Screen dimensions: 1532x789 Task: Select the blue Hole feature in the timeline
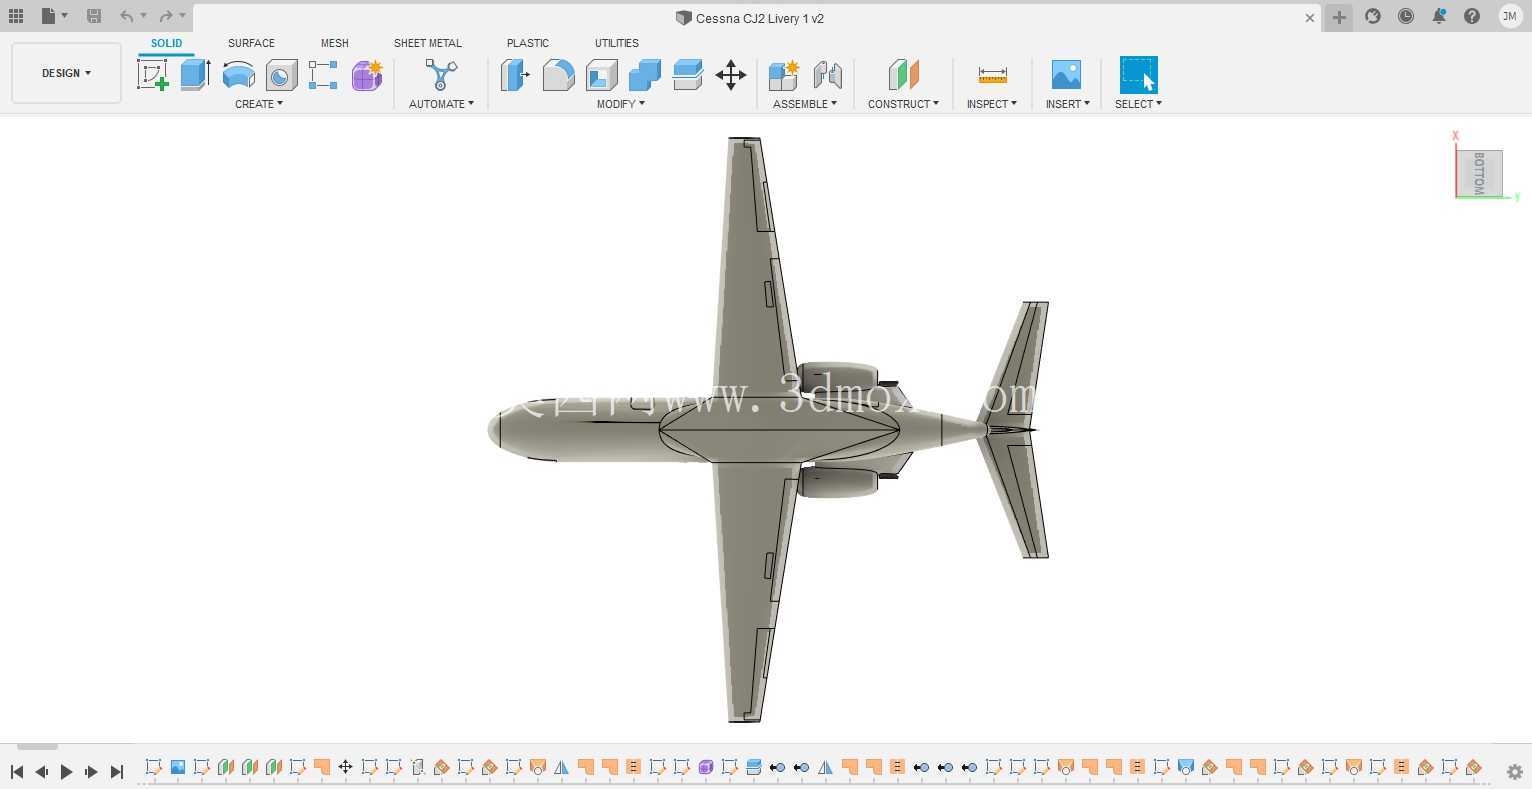point(1185,767)
